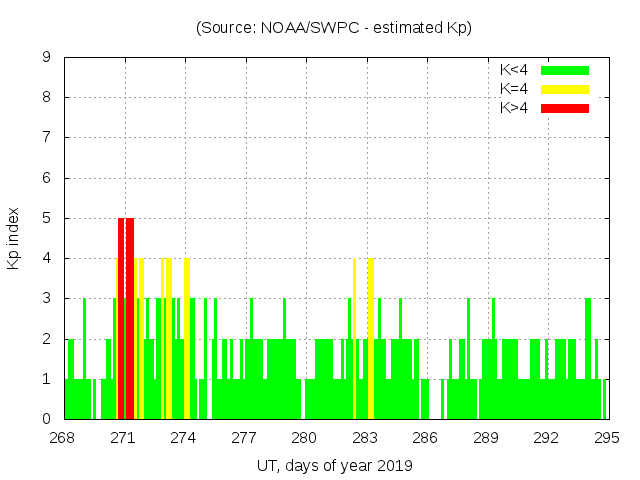
Task: Click the 'UT, days of year 2019' axis label
Action: tap(333, 465)
